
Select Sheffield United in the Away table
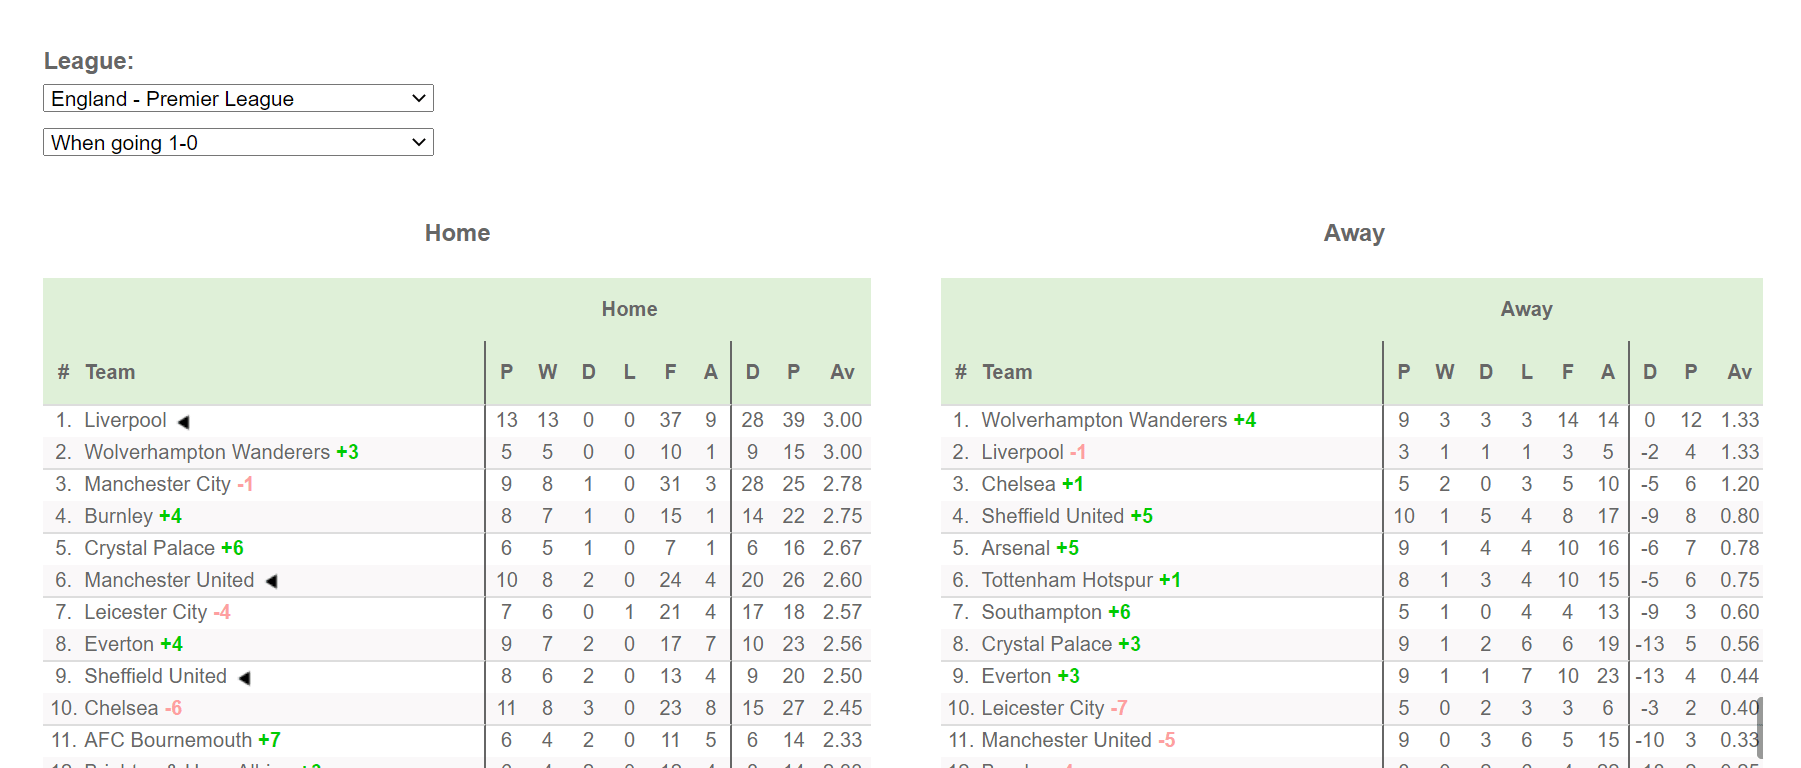(1052, 516)
